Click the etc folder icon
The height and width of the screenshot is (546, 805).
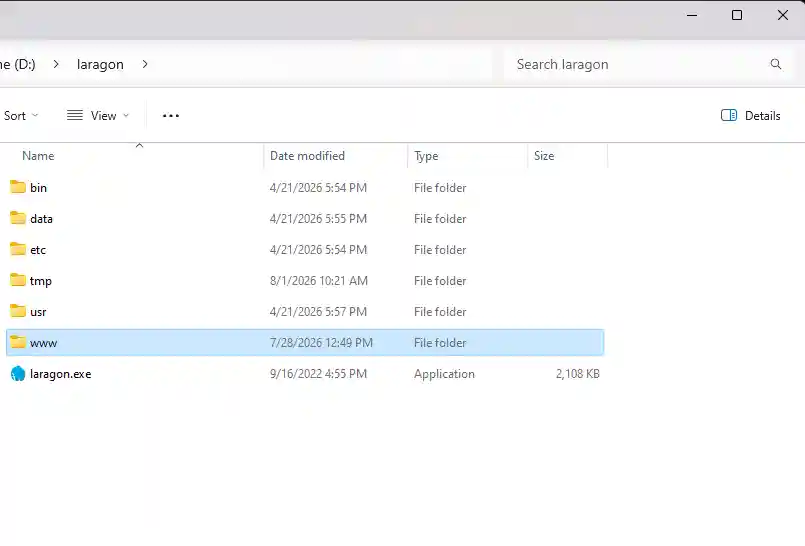17,249
